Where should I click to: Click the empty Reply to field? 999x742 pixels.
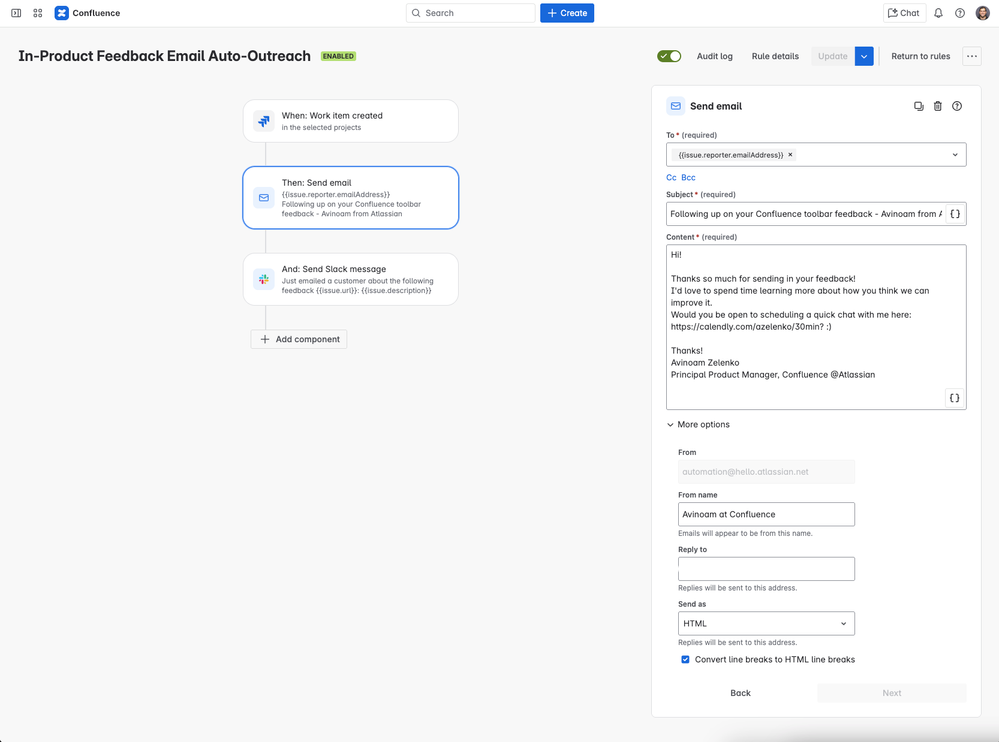coord(766,569)
